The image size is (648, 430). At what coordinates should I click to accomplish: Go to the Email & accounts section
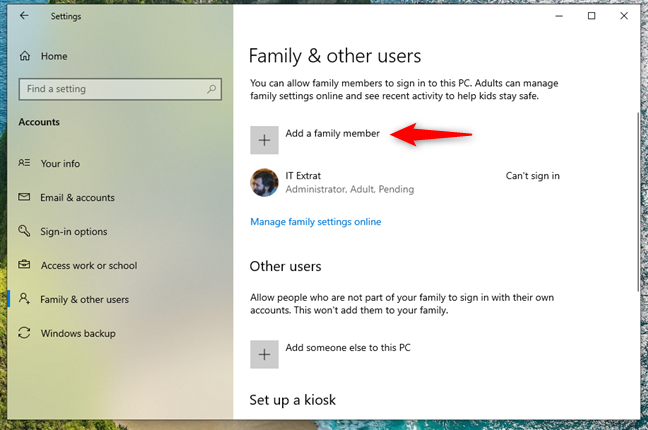pos(77,198)
